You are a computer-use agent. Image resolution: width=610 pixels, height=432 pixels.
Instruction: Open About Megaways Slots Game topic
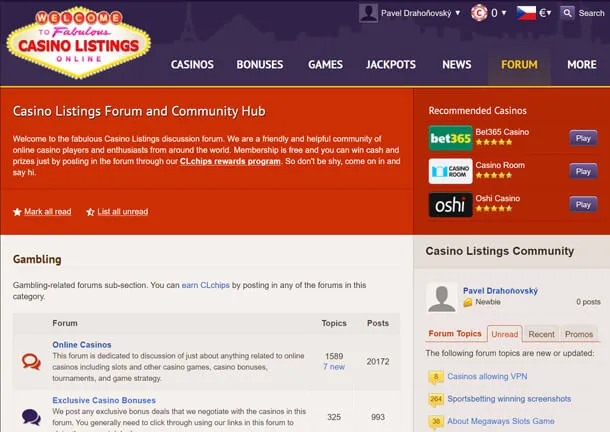point(501,421)
